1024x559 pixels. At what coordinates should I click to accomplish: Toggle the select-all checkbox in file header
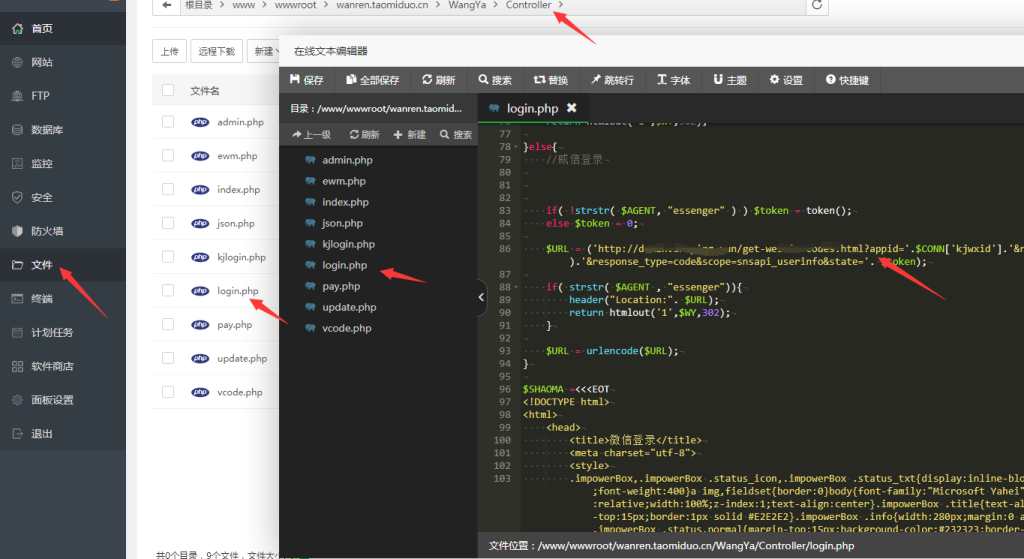168,90
